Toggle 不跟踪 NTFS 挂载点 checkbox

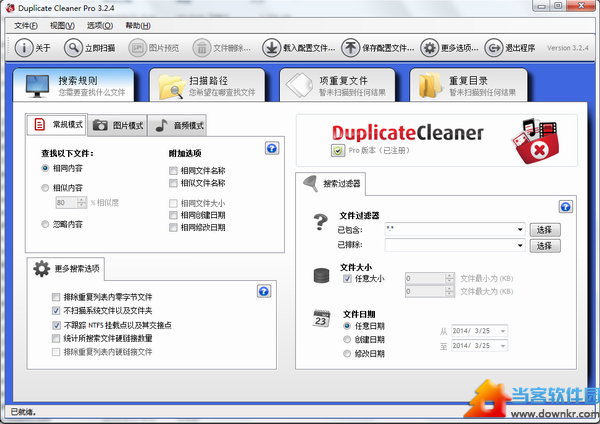56,325
